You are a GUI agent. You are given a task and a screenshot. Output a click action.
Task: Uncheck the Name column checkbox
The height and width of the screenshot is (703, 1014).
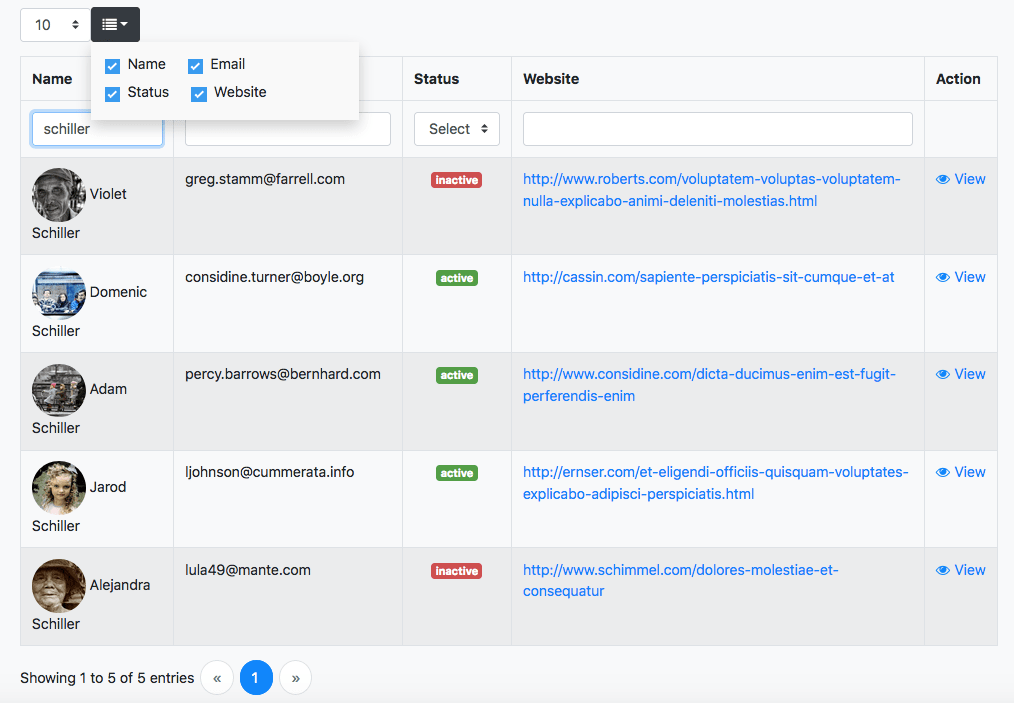point(113,66)
